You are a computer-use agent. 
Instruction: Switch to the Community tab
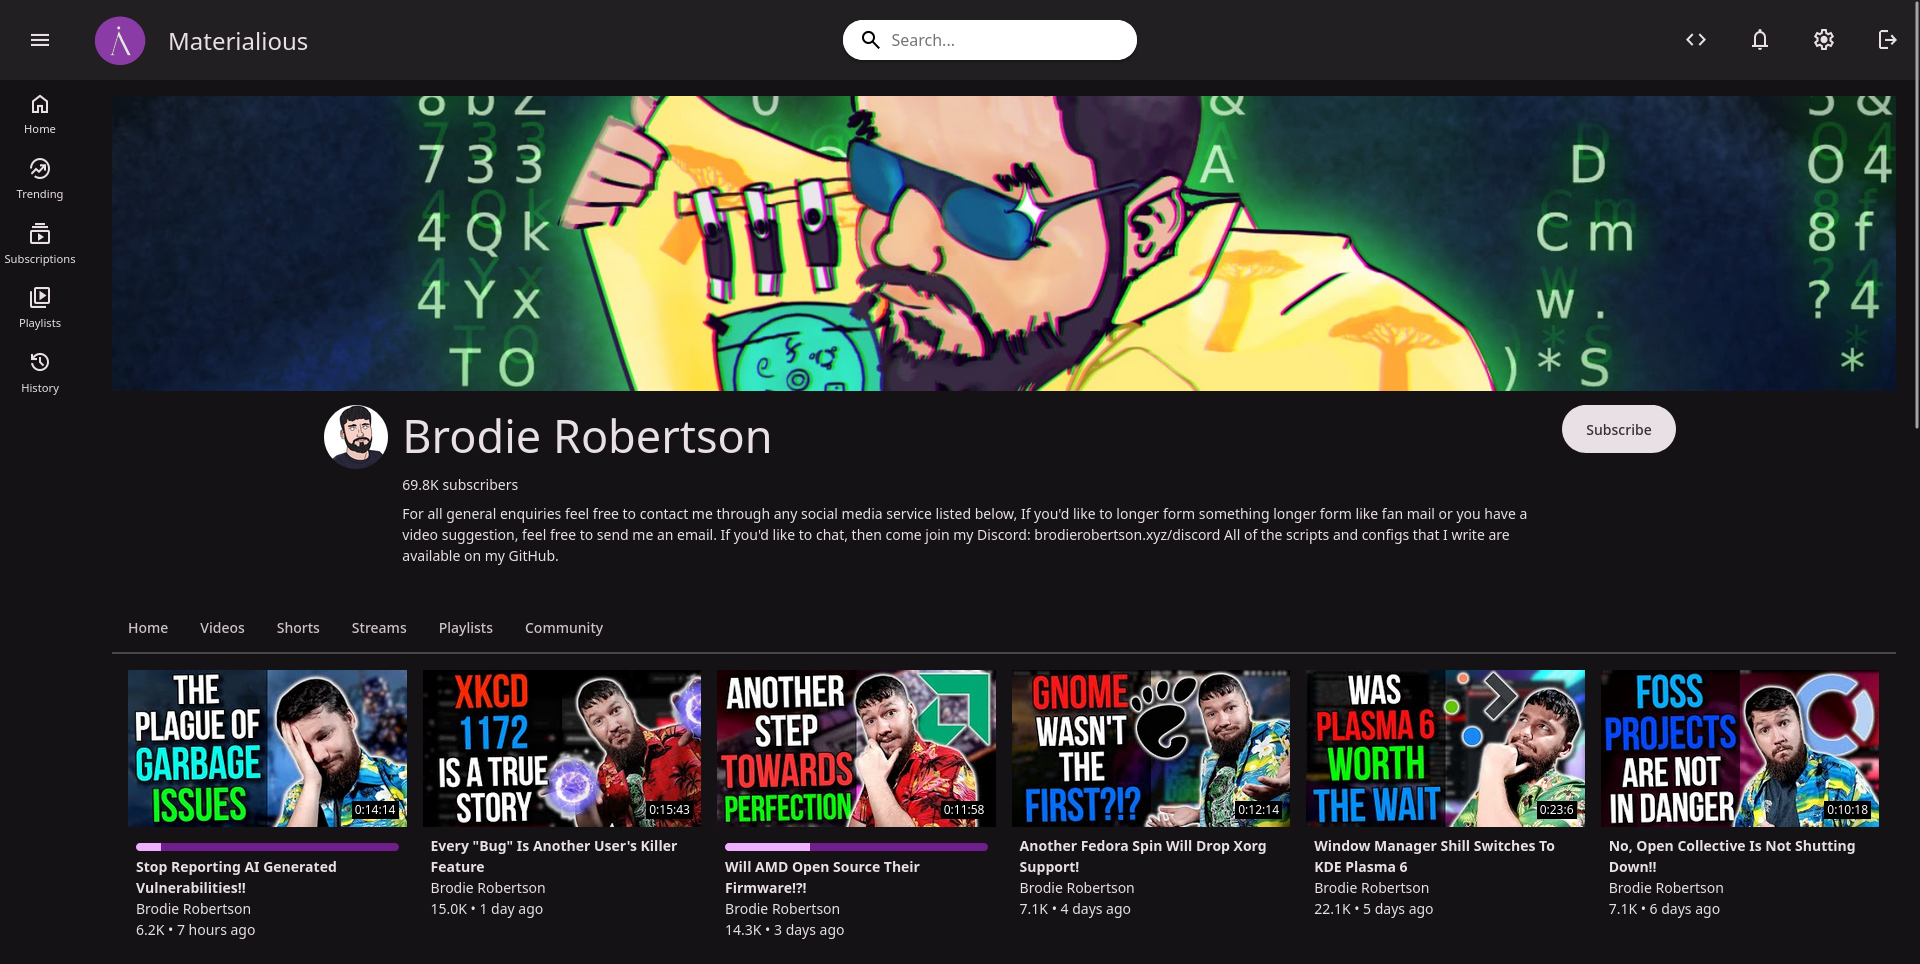point(564,628)
